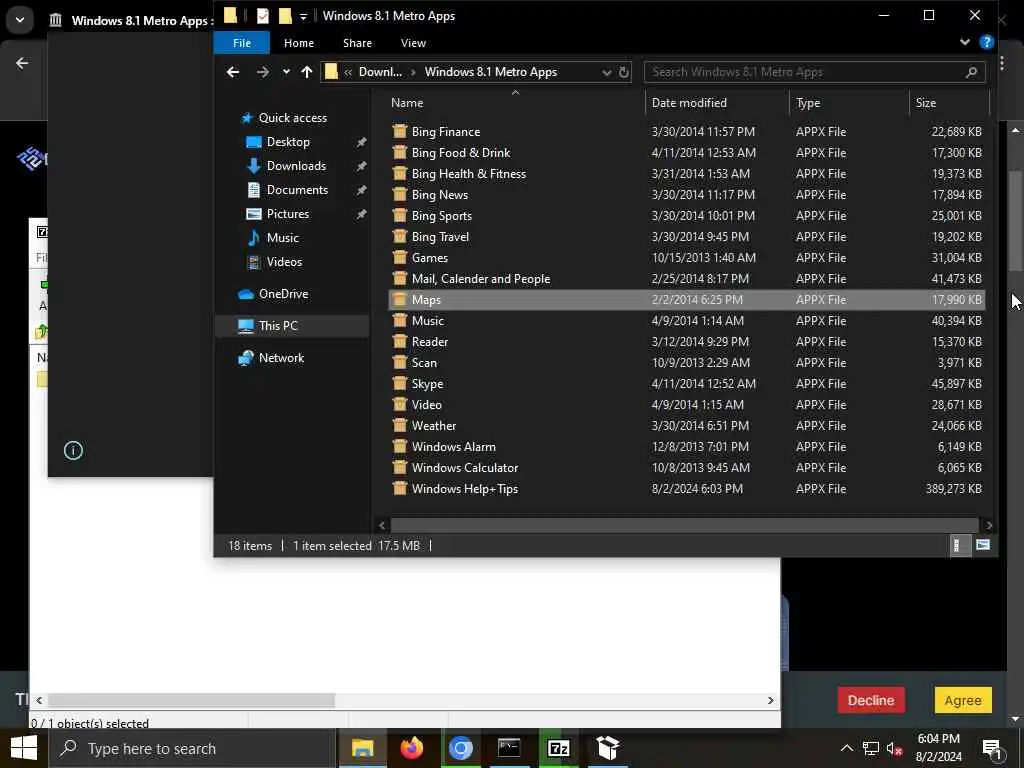
Task: Show hidden system tray icons
Action: tap(846, 748)
